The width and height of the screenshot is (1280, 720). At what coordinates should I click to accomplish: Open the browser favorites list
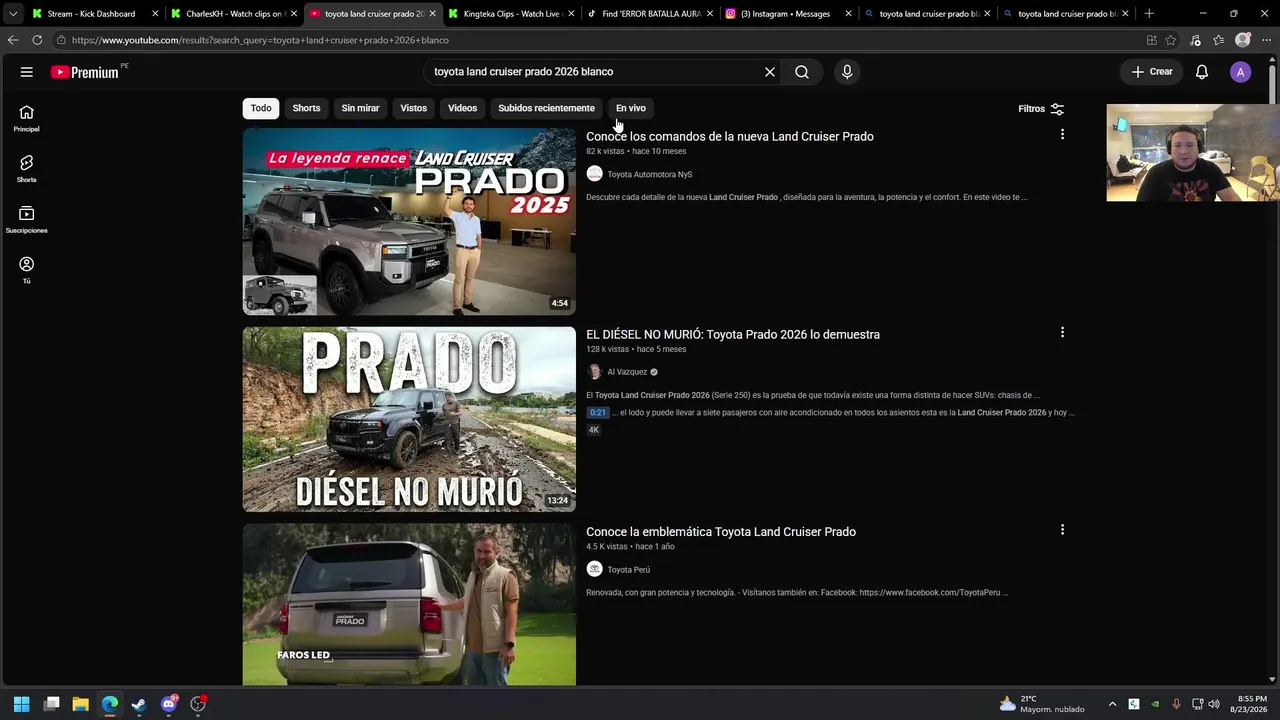point(1218,40)
